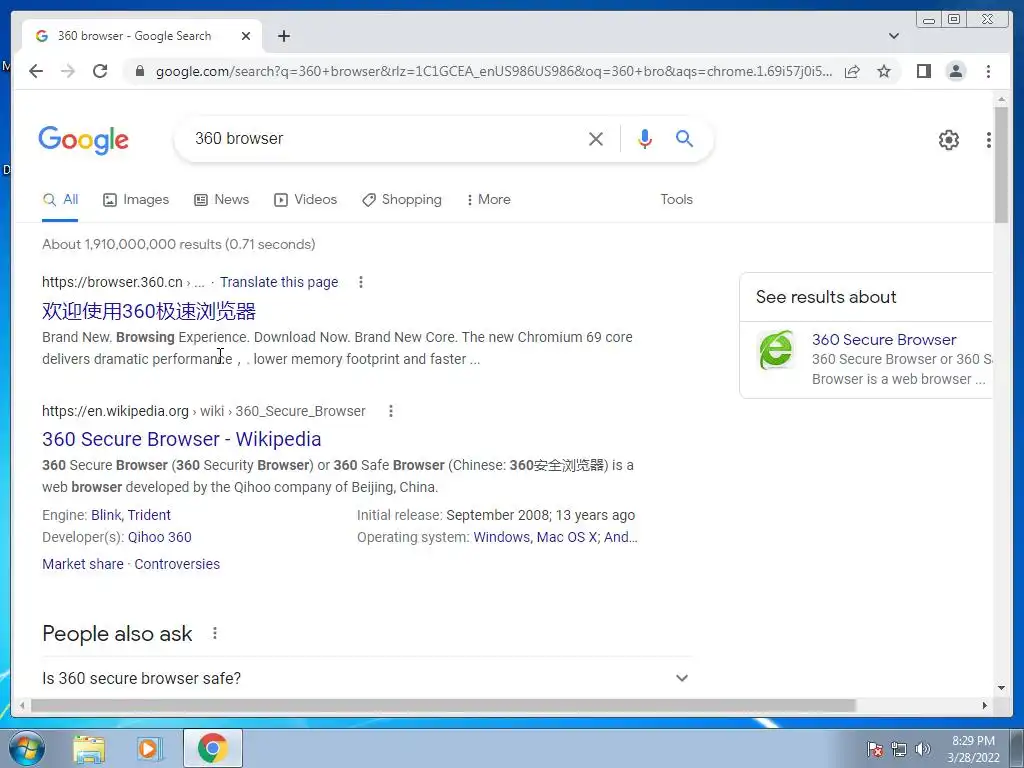Viewport: 1024px width, 768px height.
Task: Open options dots for Wikipedia result
Action: (391, 411)
